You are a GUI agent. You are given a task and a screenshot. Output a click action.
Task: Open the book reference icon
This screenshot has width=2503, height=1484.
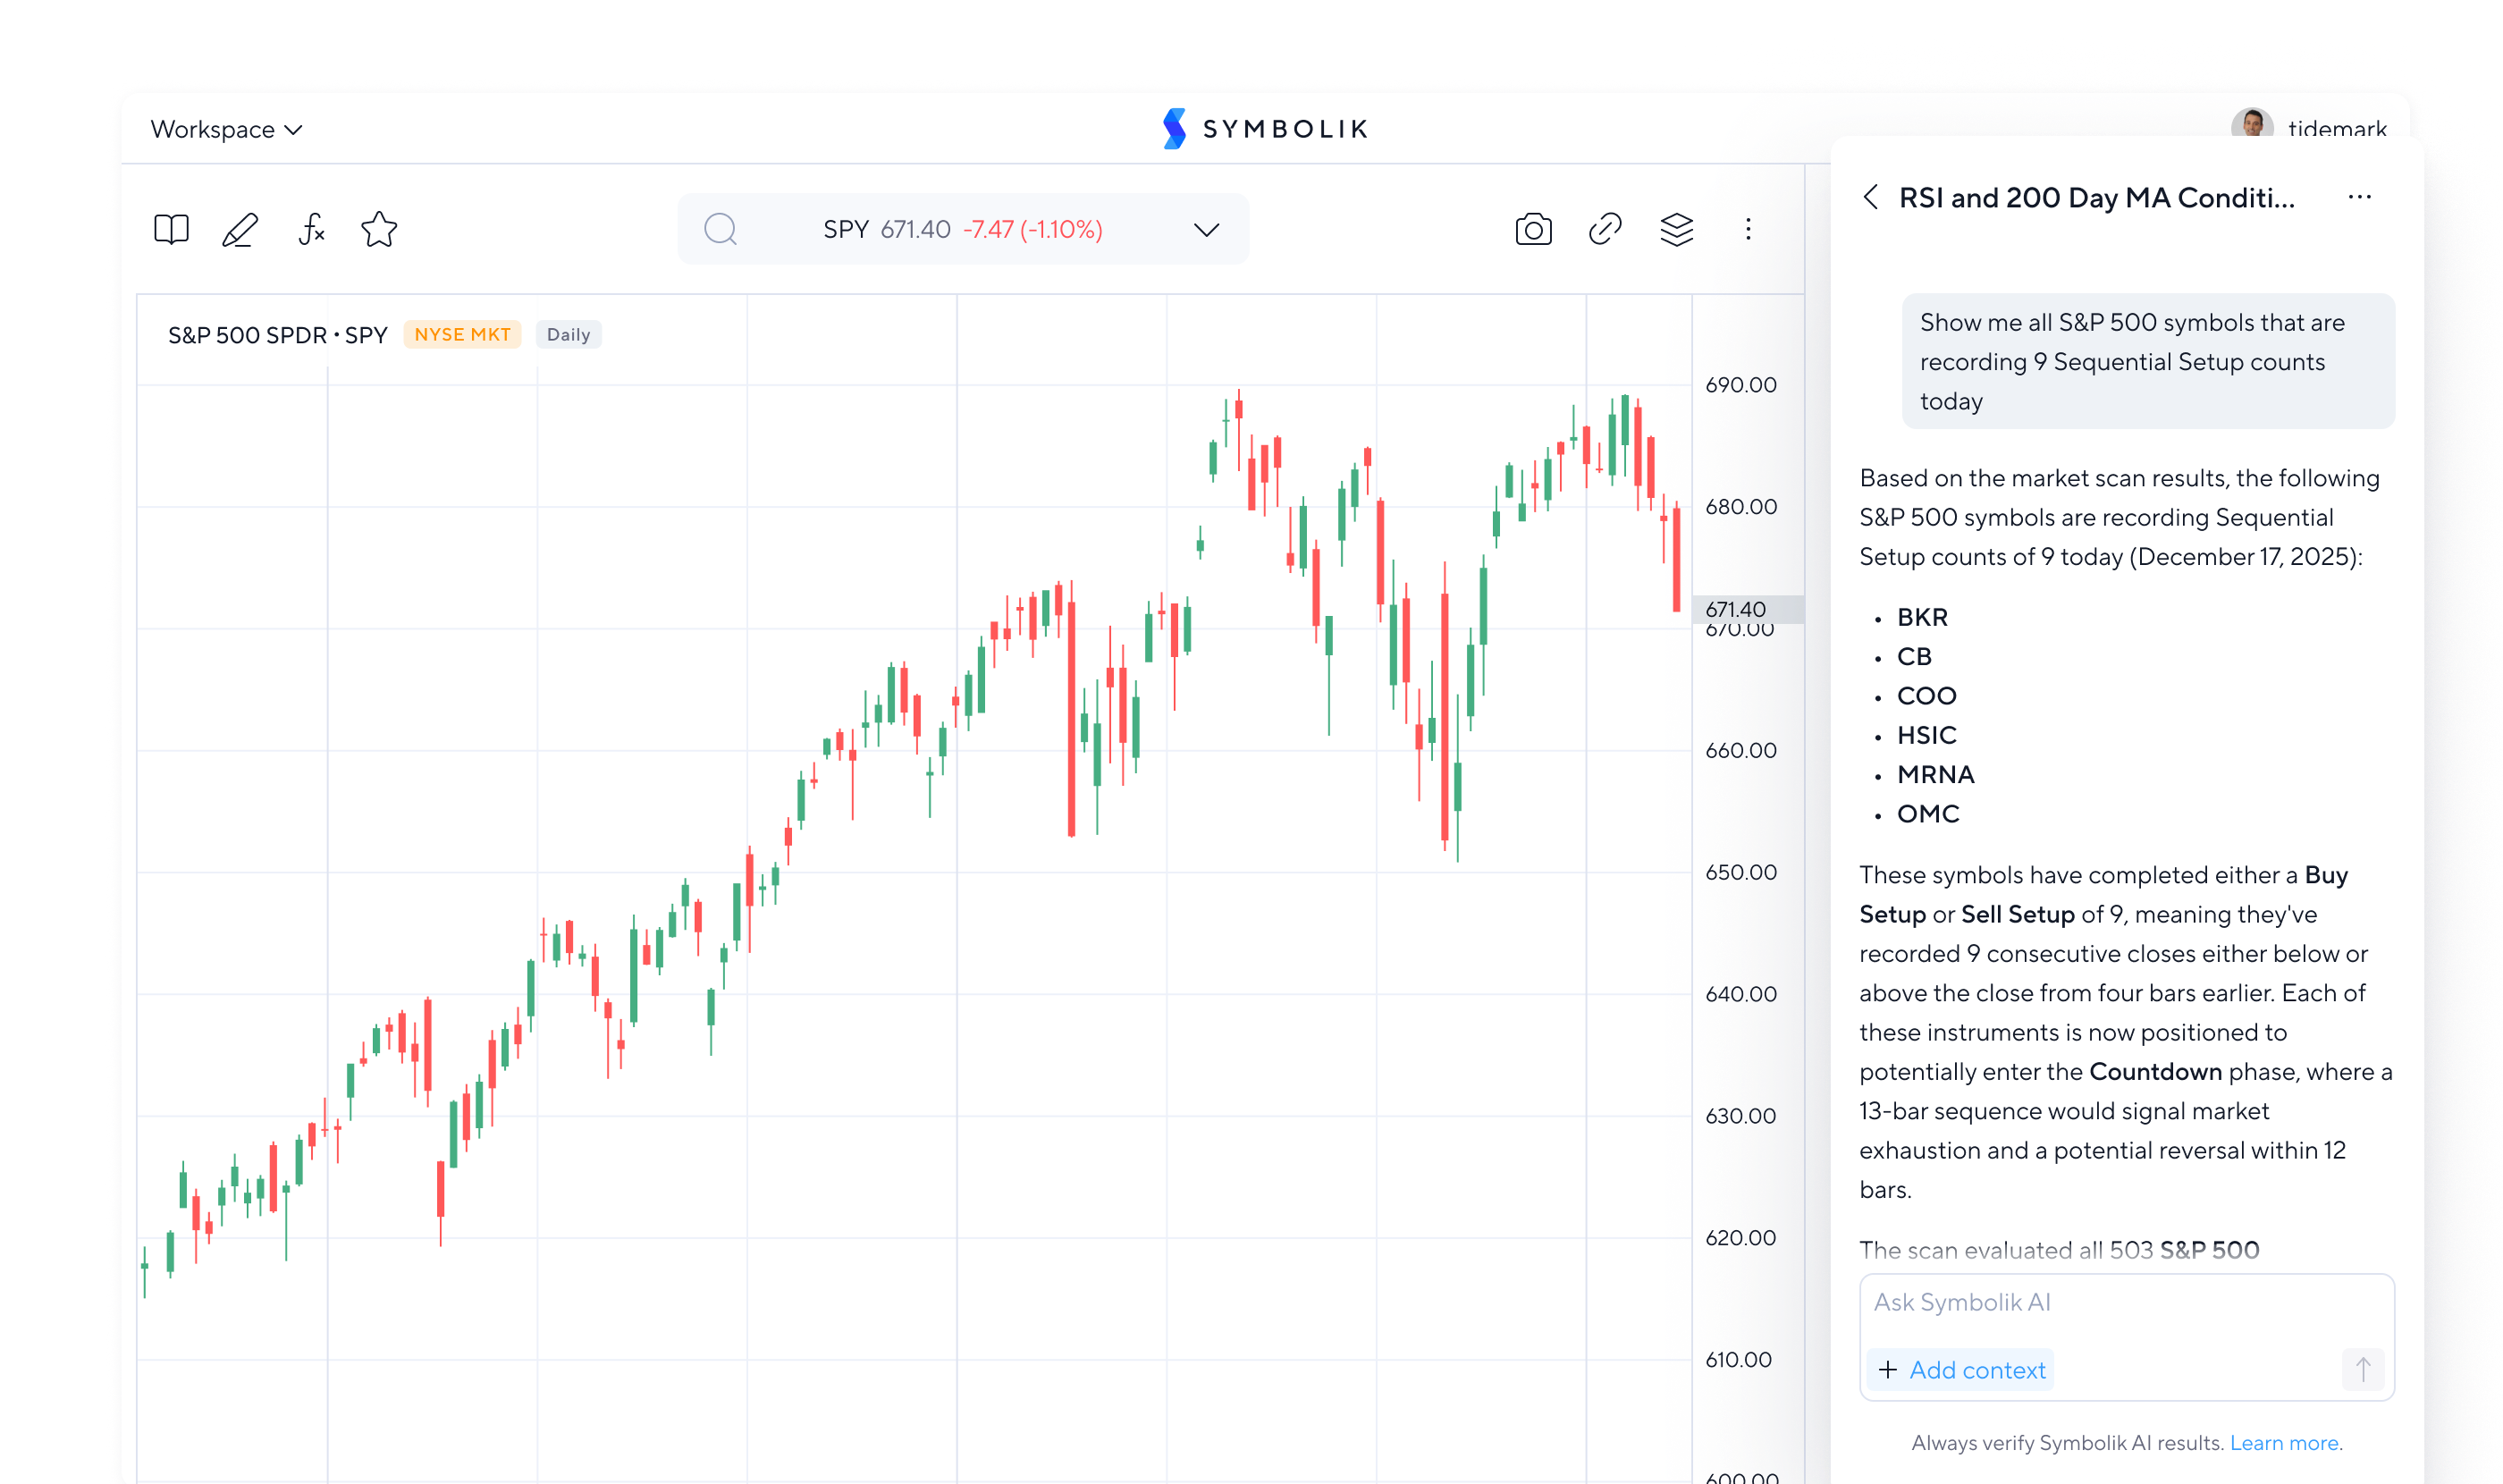pos(171,229)
